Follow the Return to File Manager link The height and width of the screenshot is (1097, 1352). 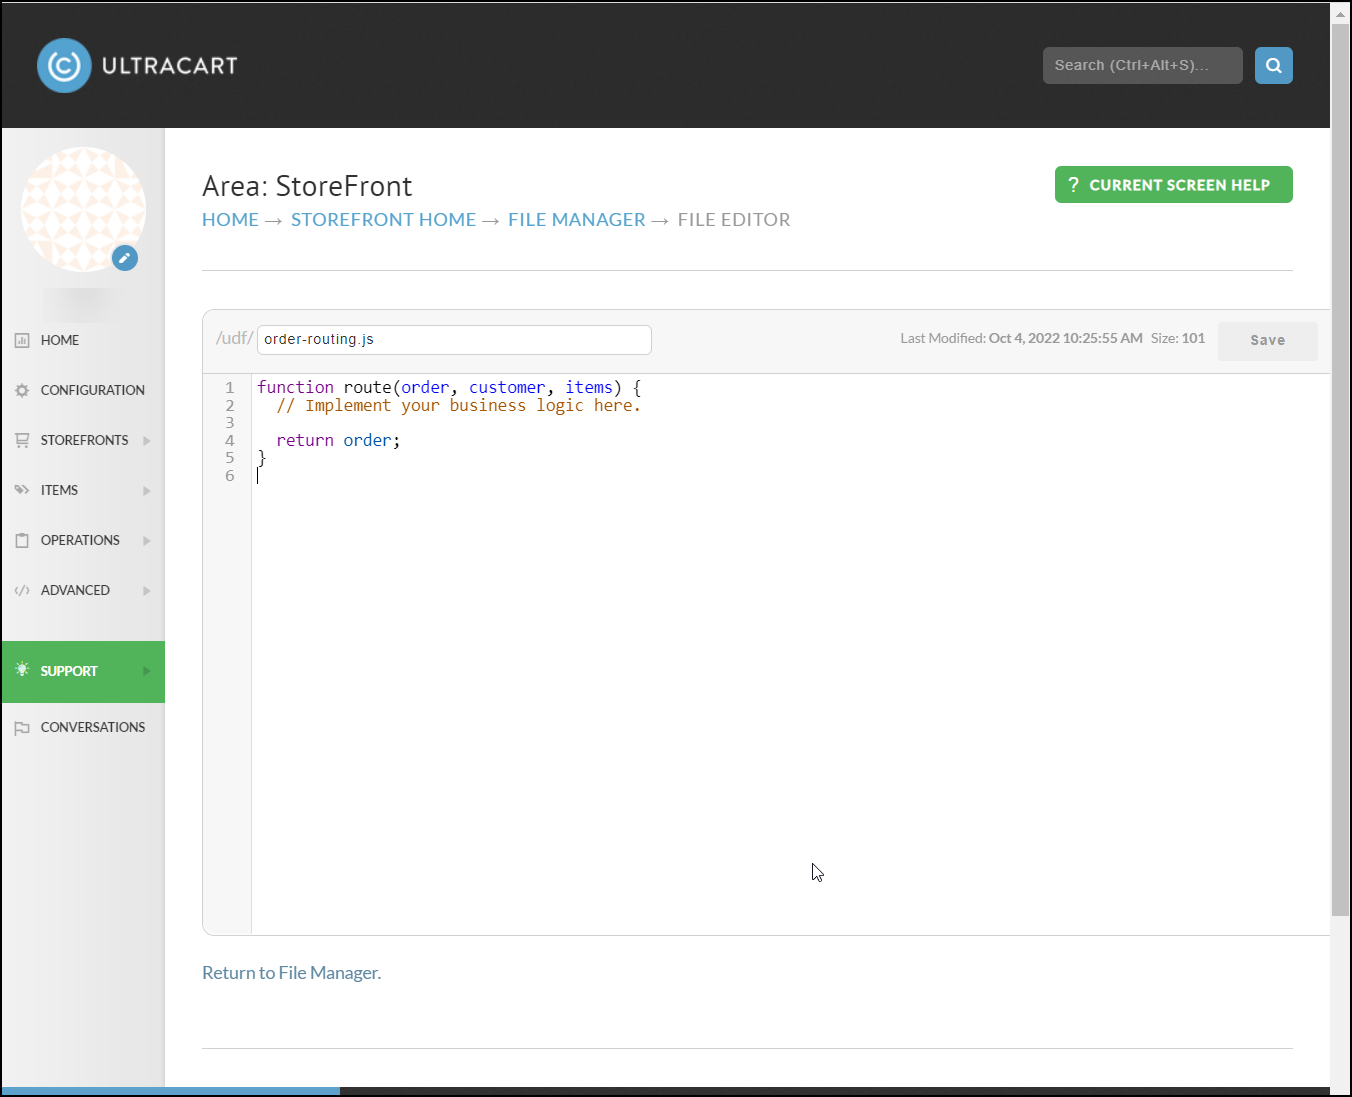click(291, 973)
